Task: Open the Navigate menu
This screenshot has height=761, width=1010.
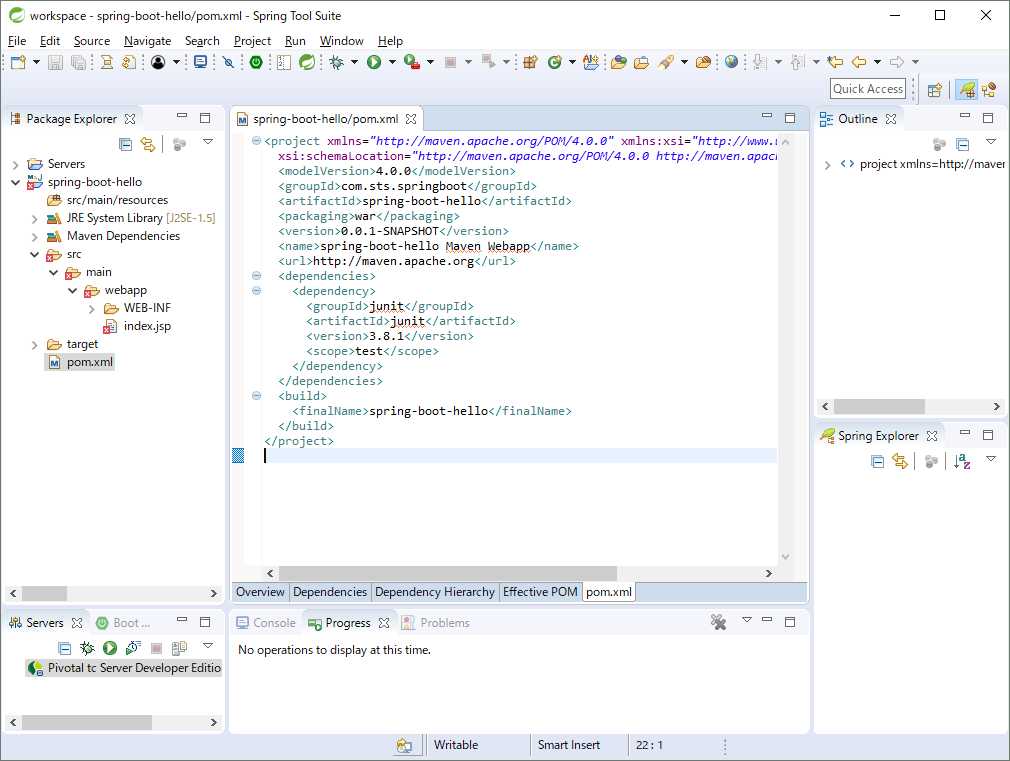Action: coord(148,41)
